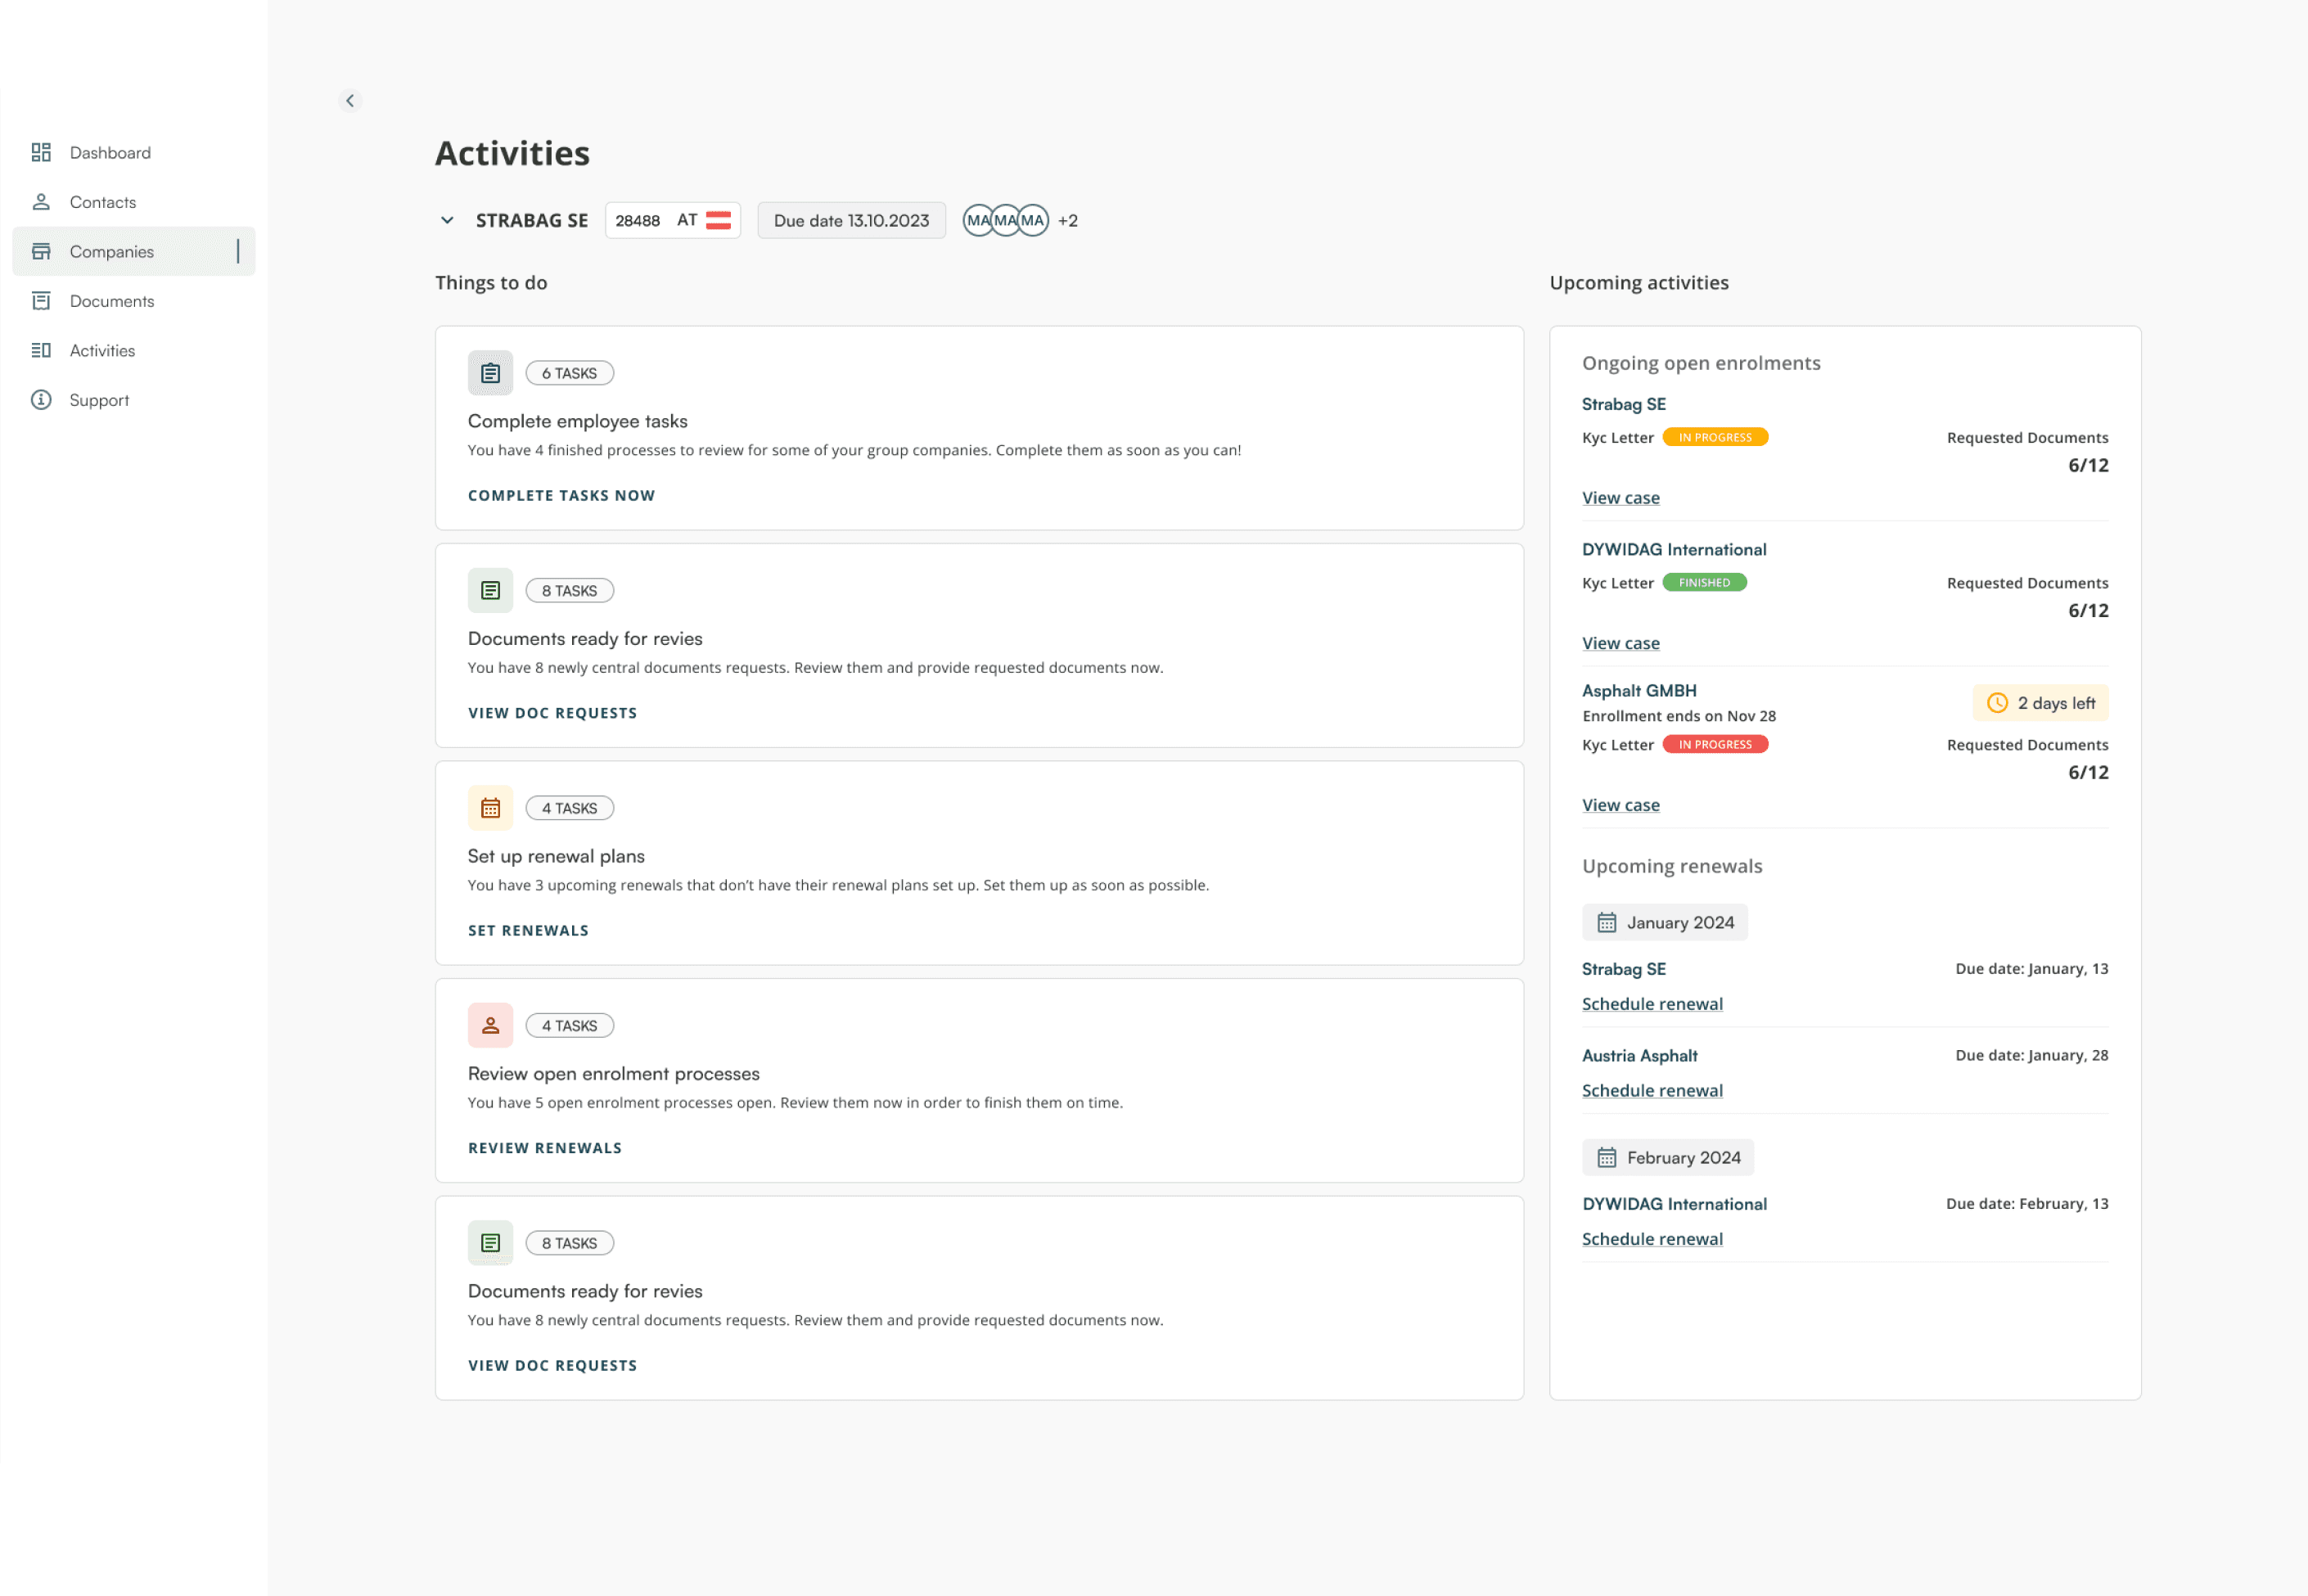Open the Dashboard menu item
Screen dimensions: 2308x1596
coord(134,152)
